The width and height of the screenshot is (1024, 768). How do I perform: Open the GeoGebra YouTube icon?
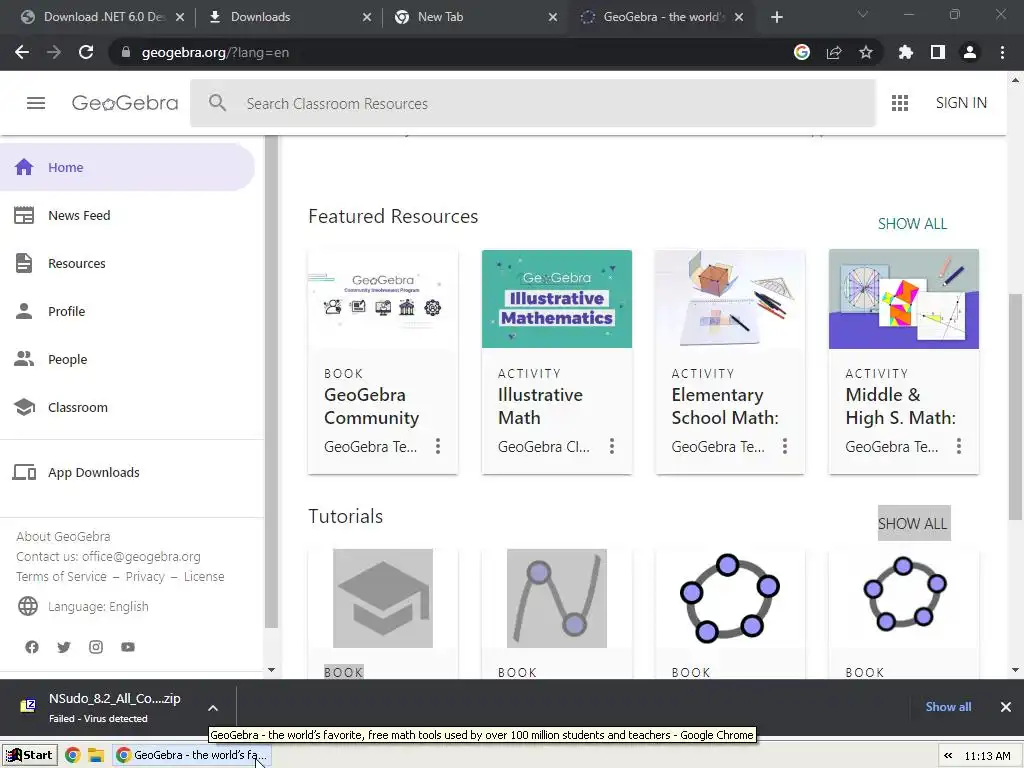point(128,647)
